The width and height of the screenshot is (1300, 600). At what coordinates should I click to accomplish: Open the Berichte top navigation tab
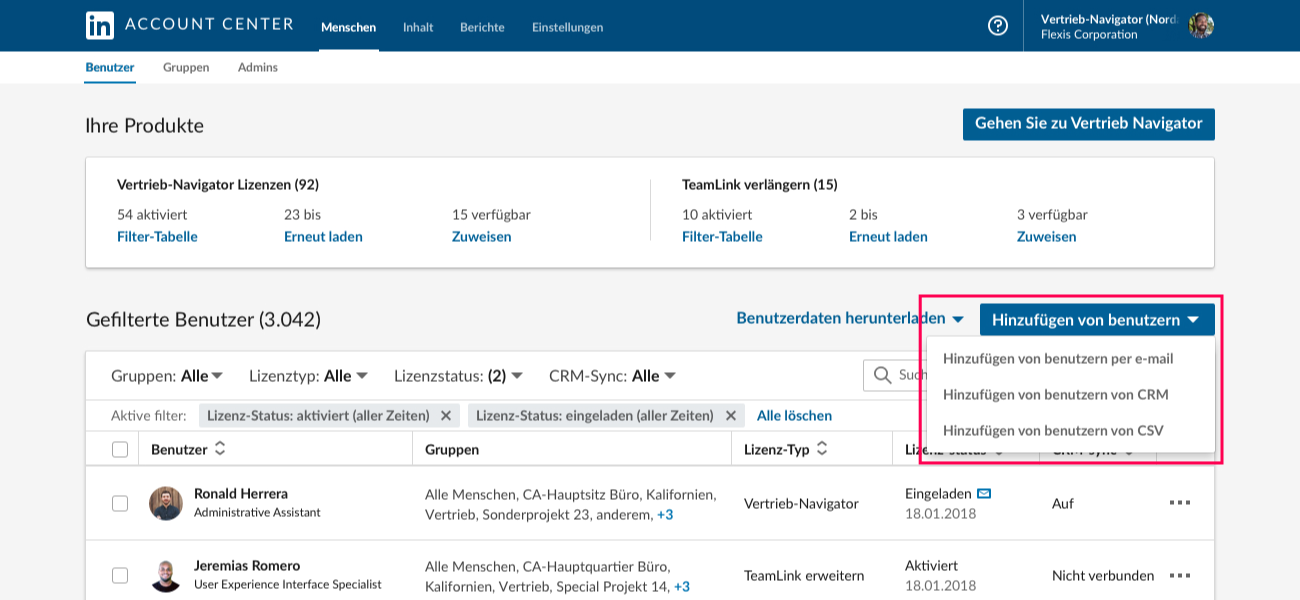click(482, 27)
